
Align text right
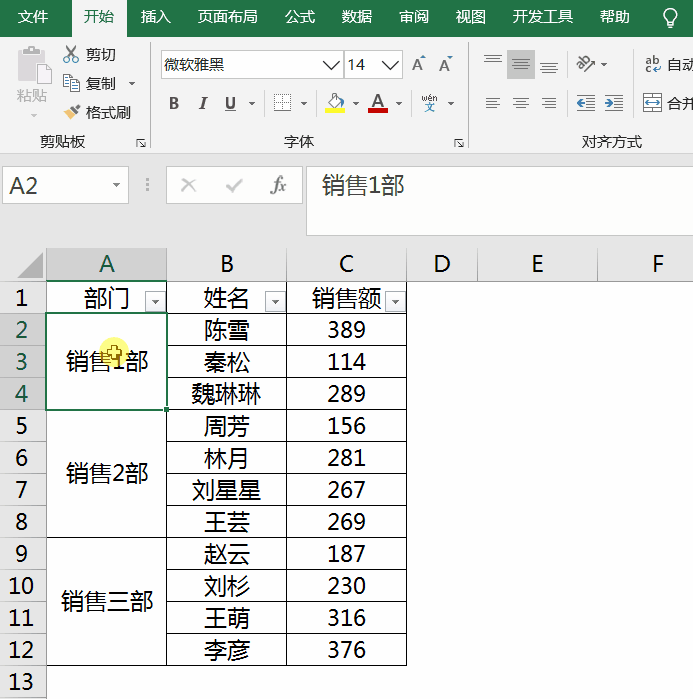pos(549,103)
